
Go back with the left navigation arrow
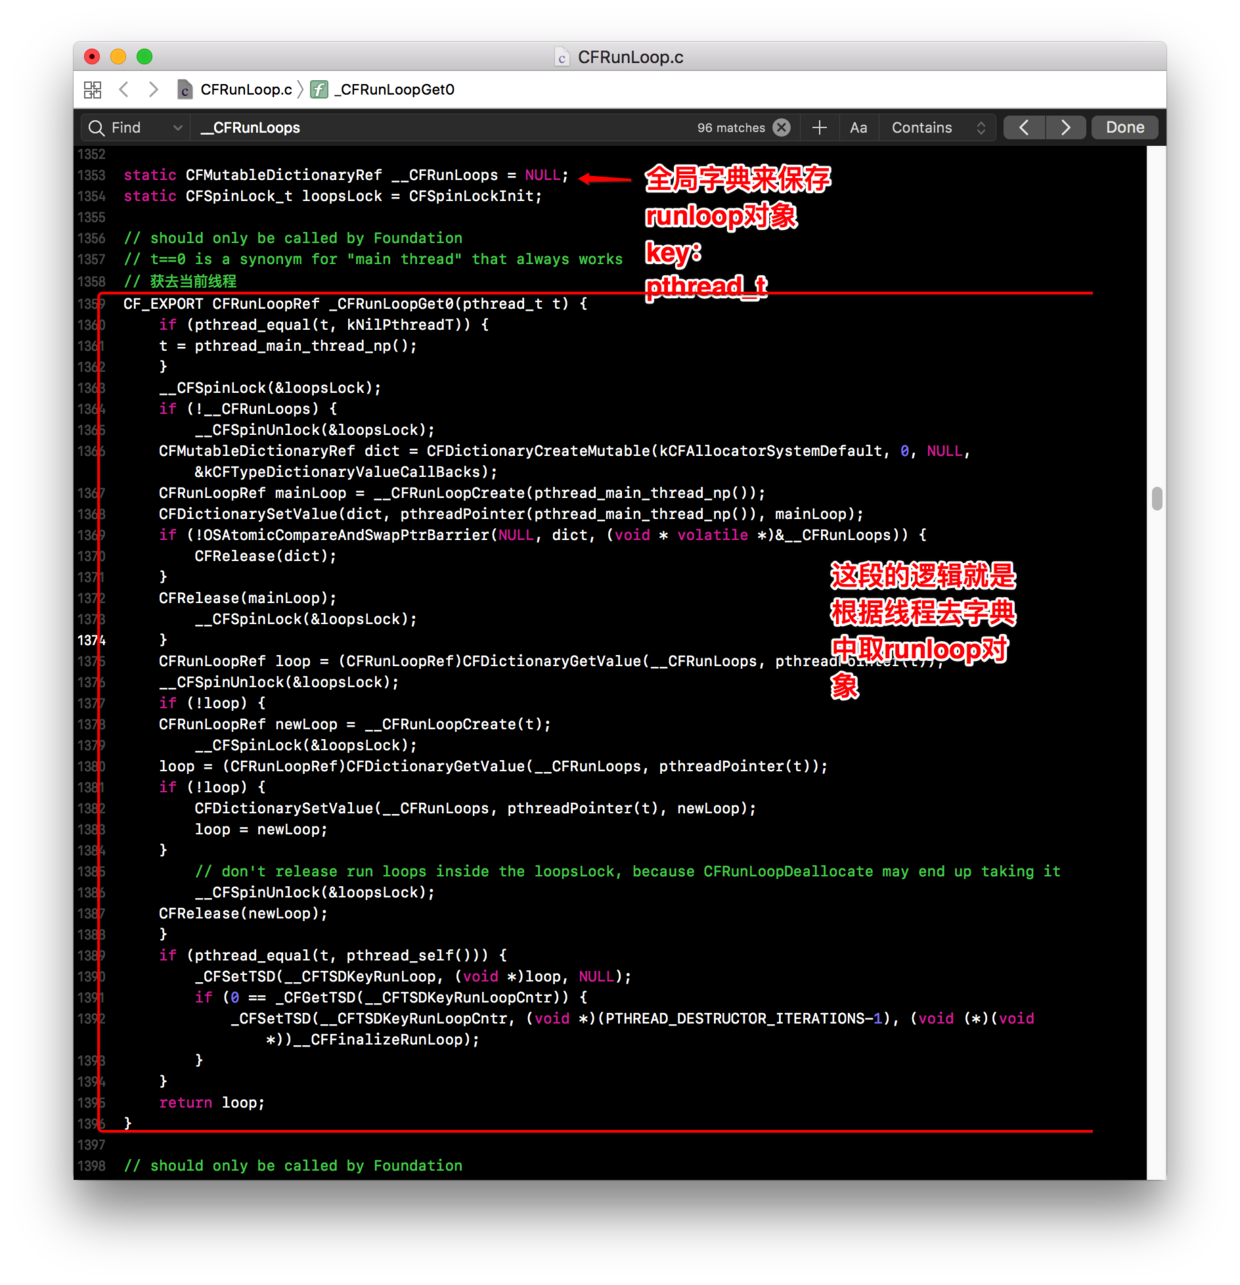[x=124, y=90]
